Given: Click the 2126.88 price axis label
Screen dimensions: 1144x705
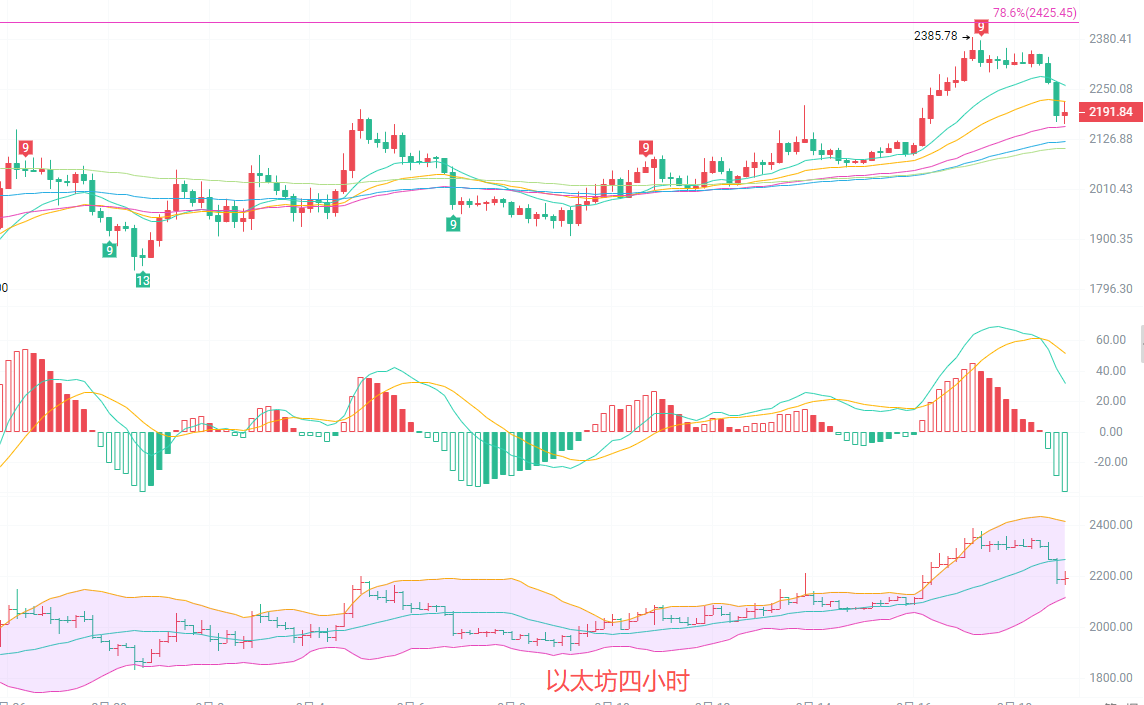Looking at the screenshot, I should tap(1111, 138).
